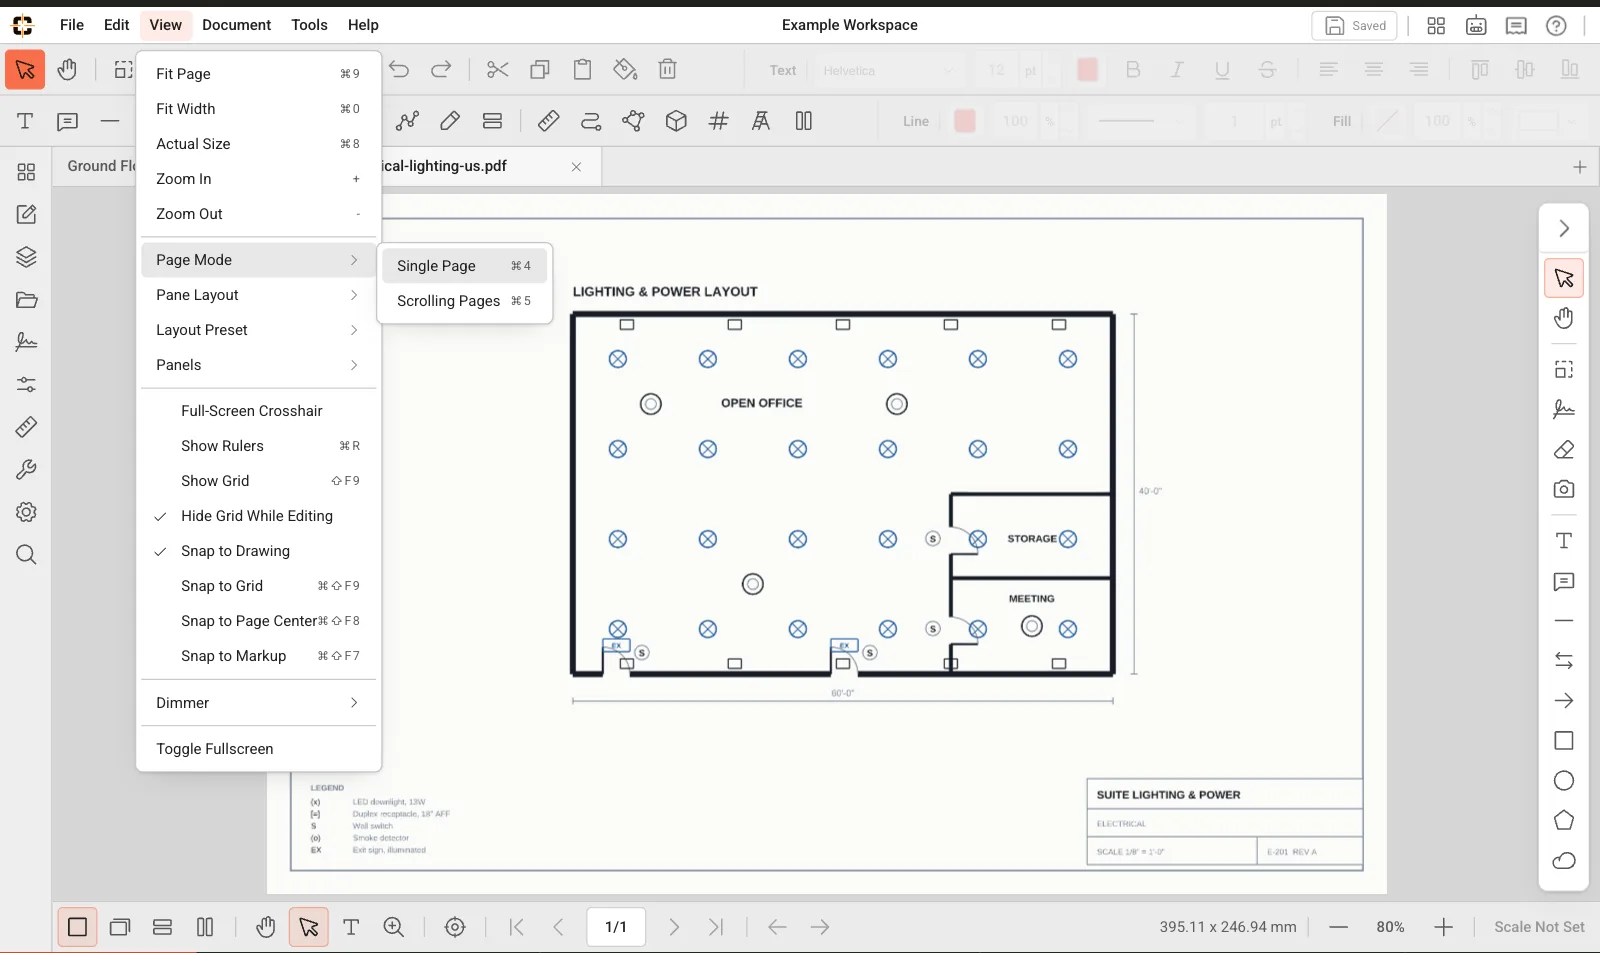This screenshot has height=953, width=1600.
Task: Enable Show Grid option
Action: [x=259, y=481]
